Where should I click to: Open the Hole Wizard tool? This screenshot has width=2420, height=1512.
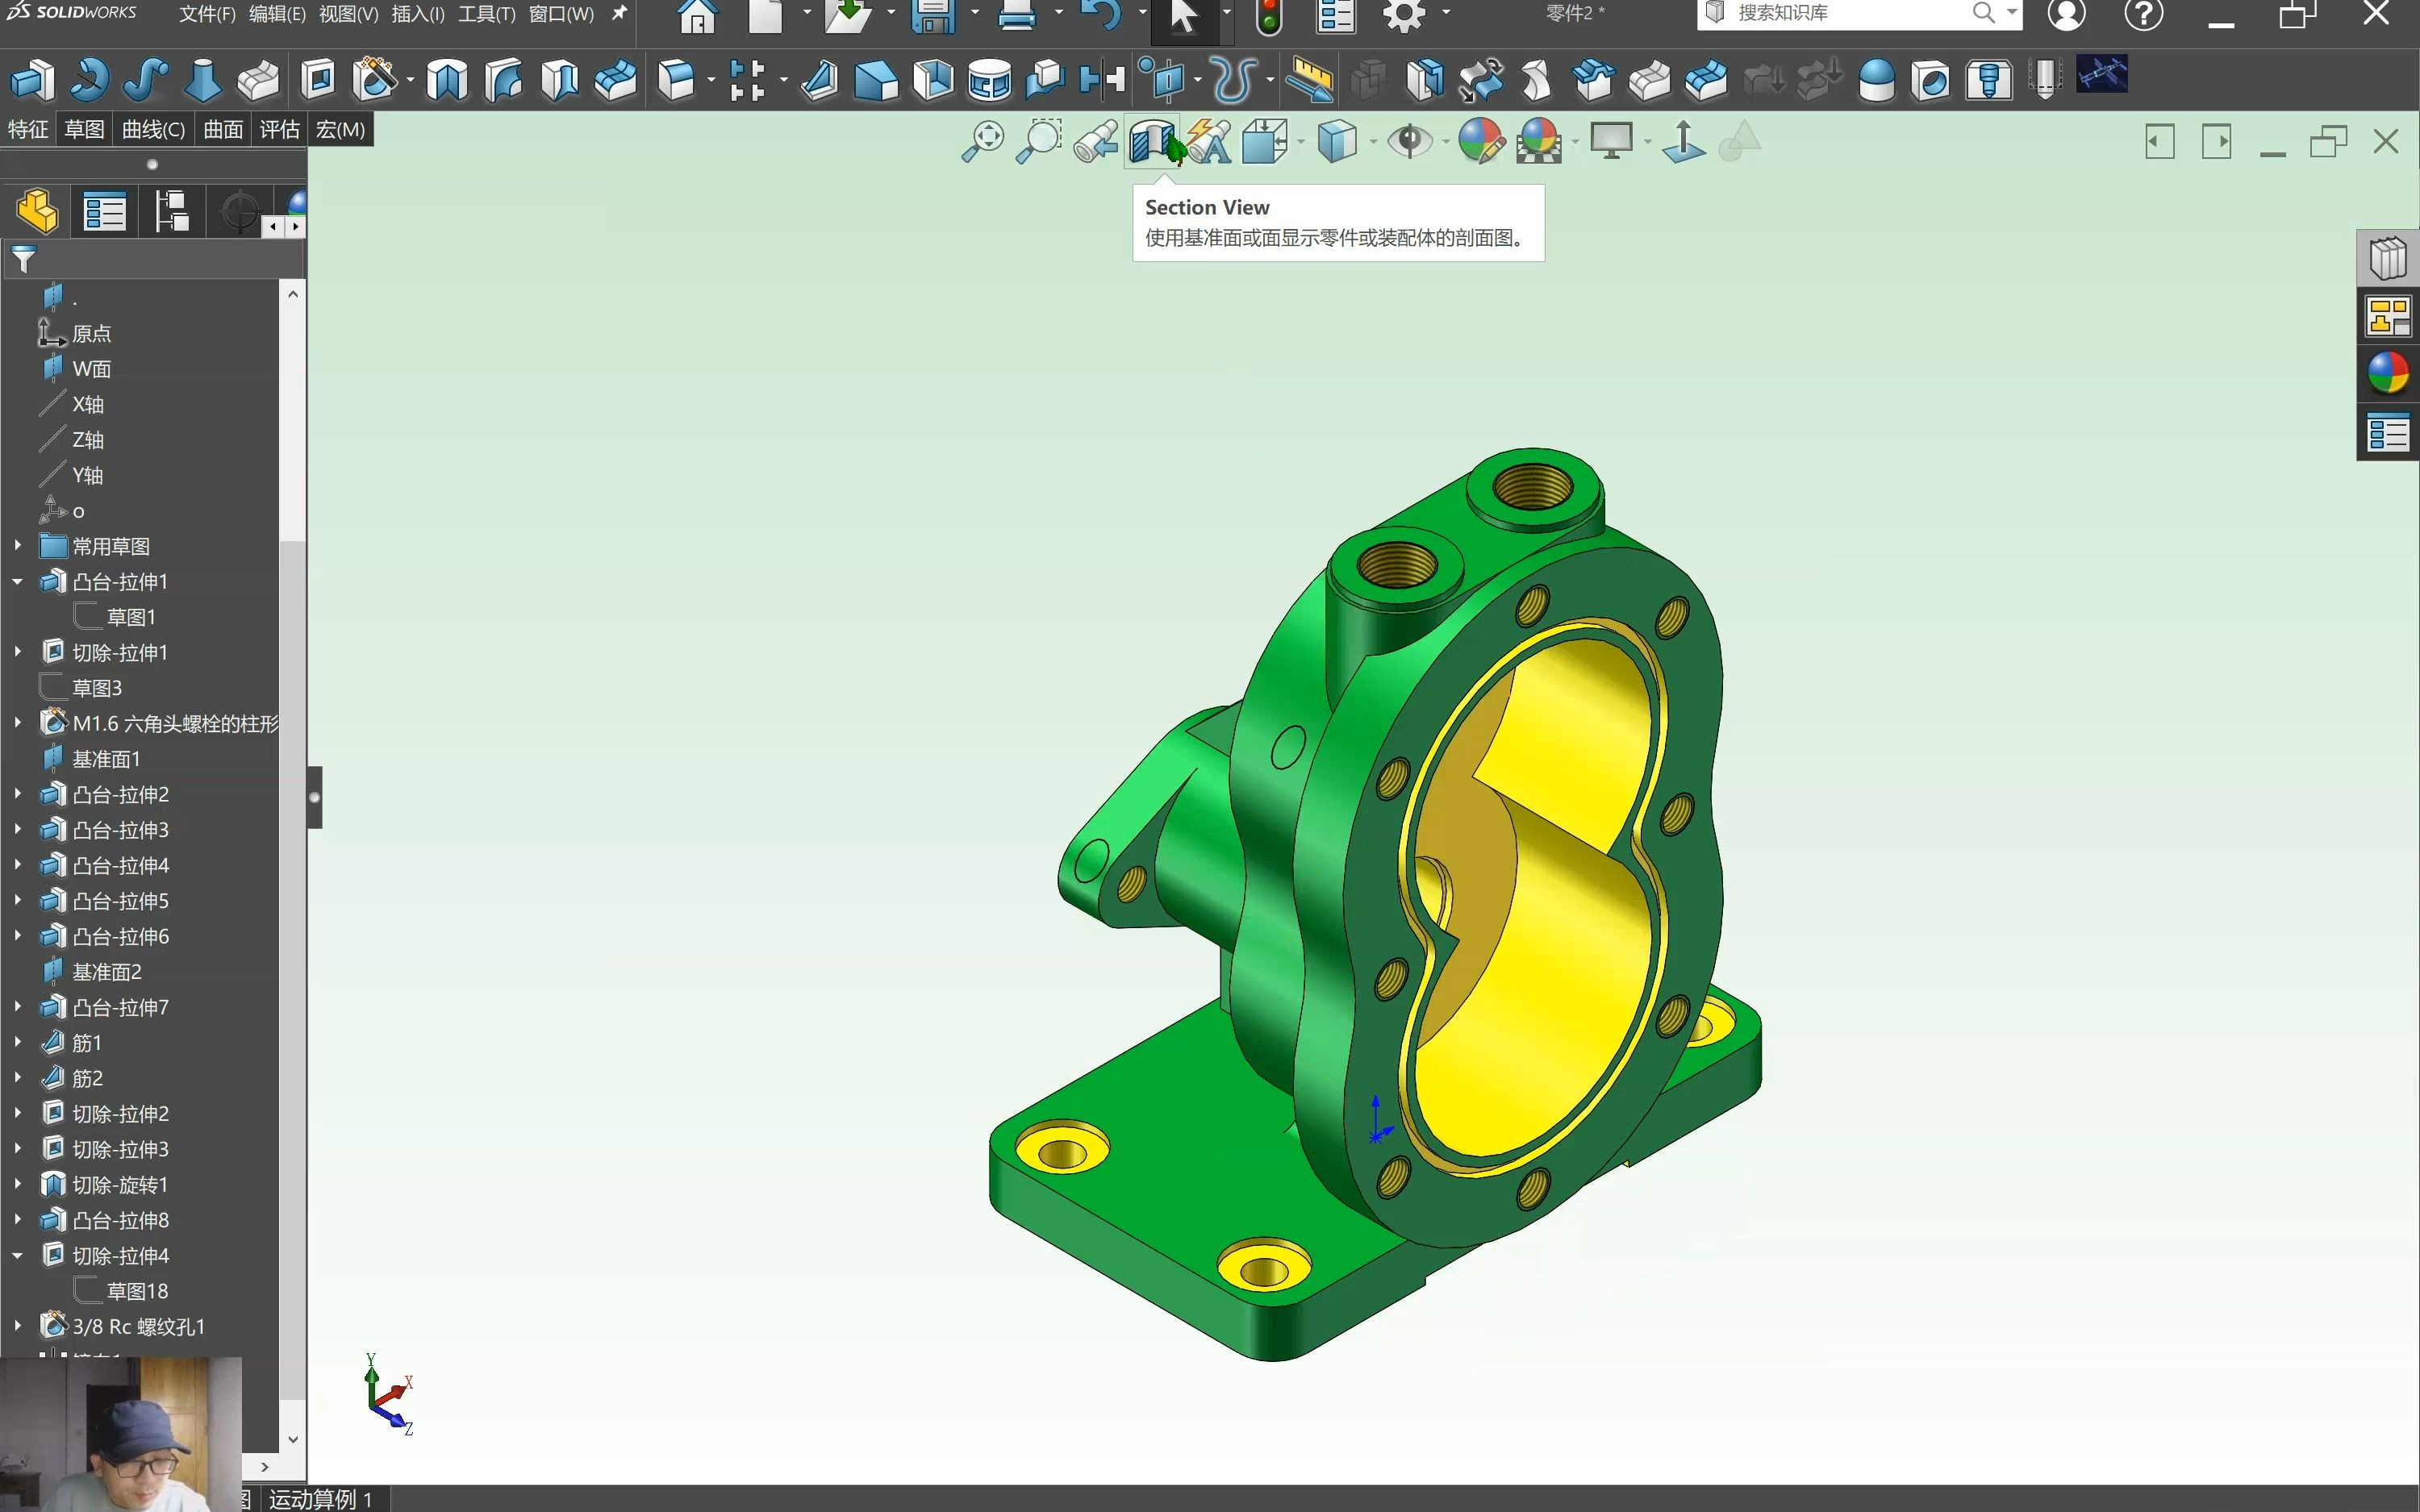tap(375, 80)
